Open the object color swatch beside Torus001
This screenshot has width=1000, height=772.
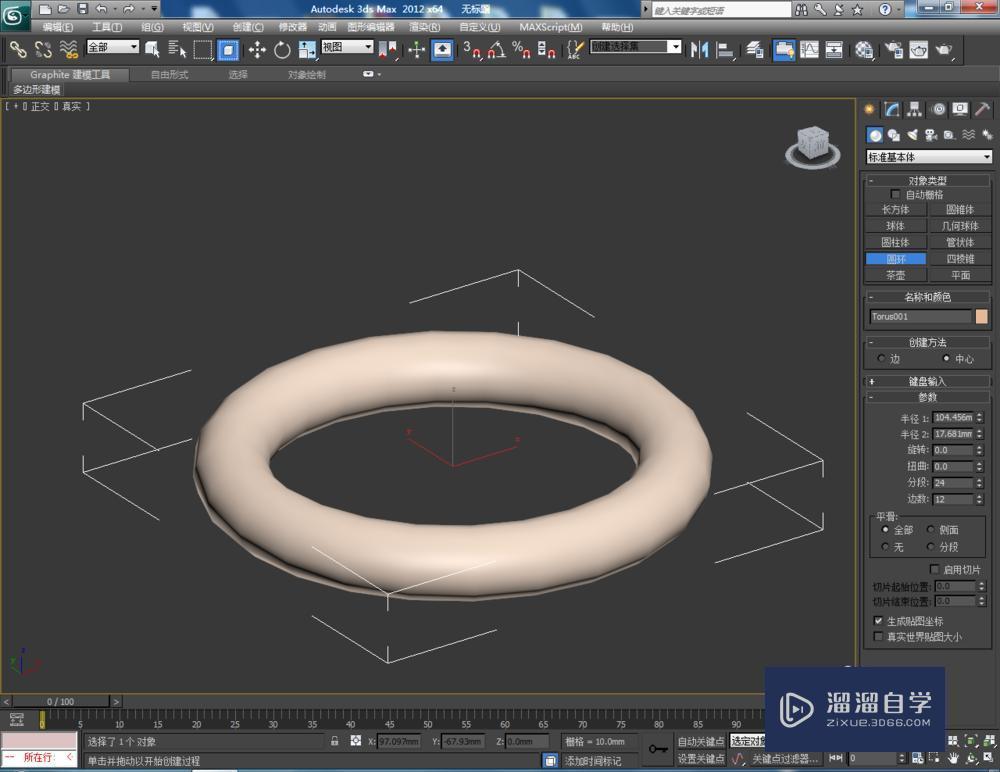pos(980,316)
